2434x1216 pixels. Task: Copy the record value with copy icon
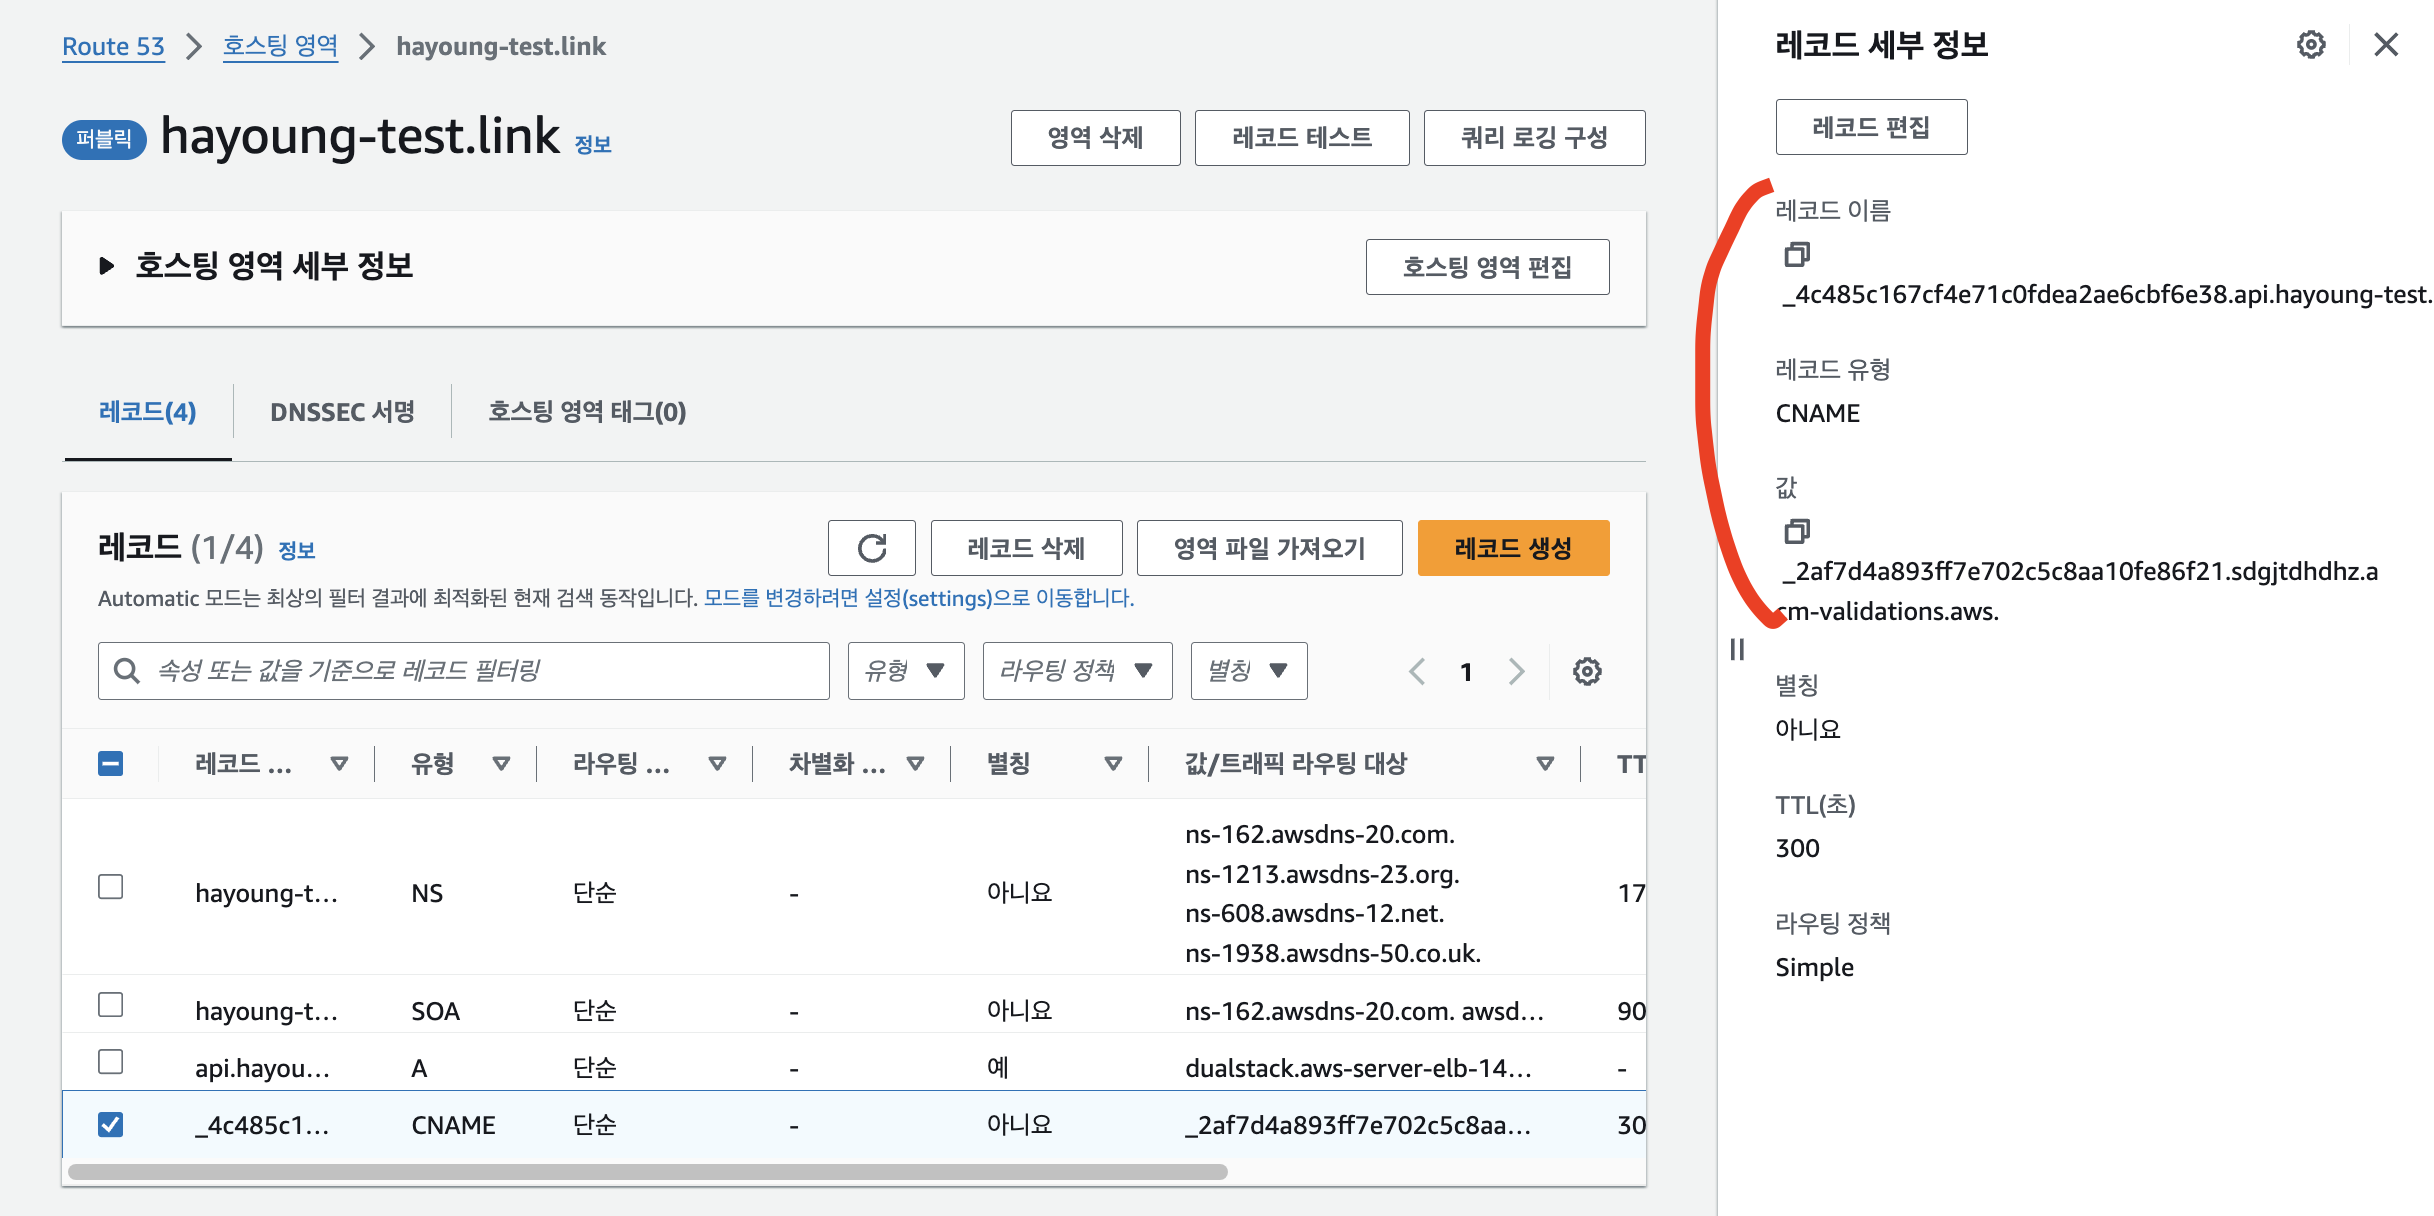click(1796, 531)
